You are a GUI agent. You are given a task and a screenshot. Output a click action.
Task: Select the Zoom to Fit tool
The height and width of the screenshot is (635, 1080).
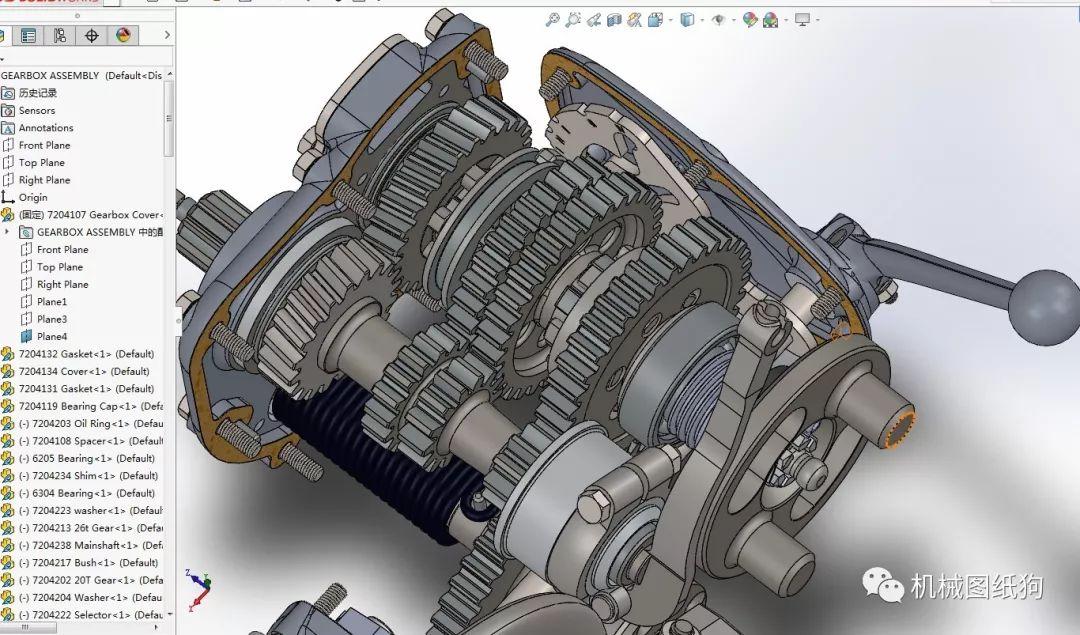552,18
